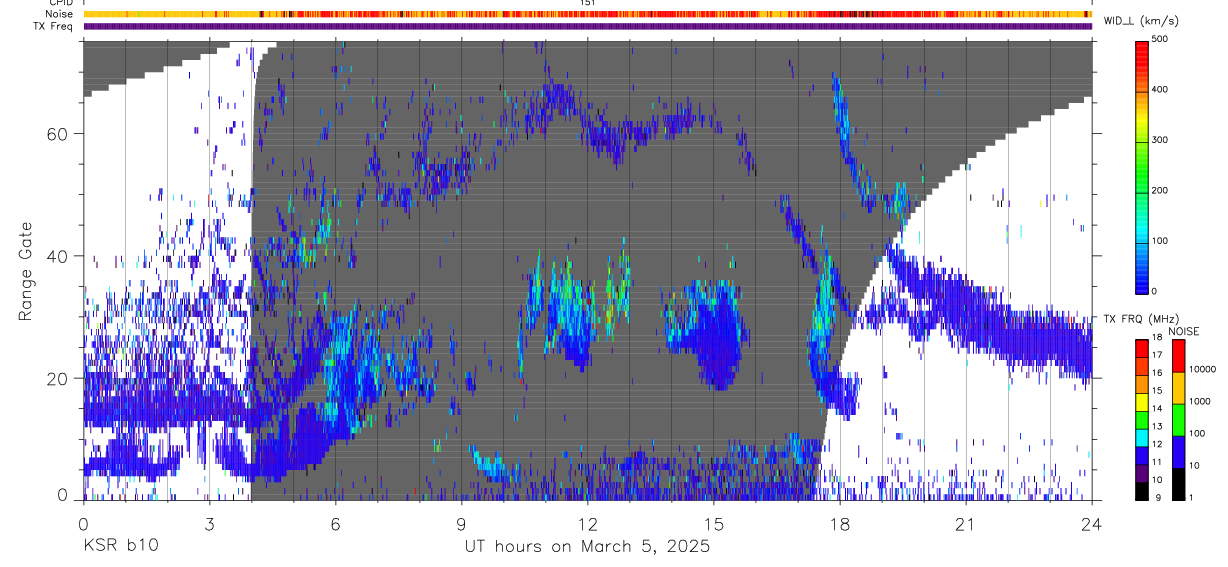This screenshot has height=567, width=1228.
Task: Click the '151' CPID value label
Action: click(x=587, y=3)
